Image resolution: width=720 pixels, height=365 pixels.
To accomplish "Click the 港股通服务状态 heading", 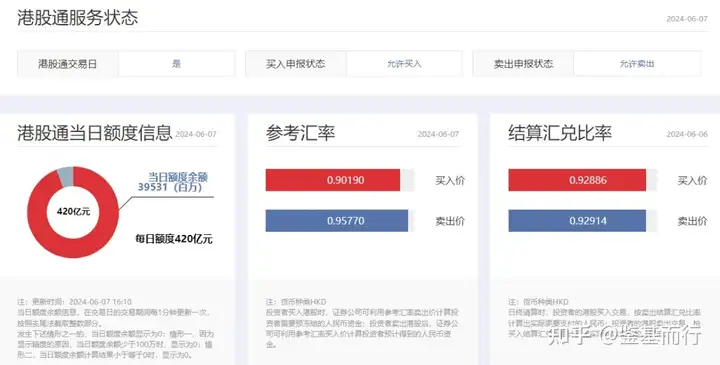I will (x=78, y=17).
